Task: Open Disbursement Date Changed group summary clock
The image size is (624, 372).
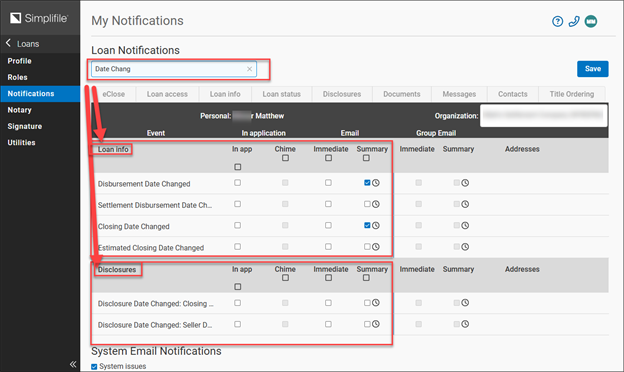Action: (465, 183)
